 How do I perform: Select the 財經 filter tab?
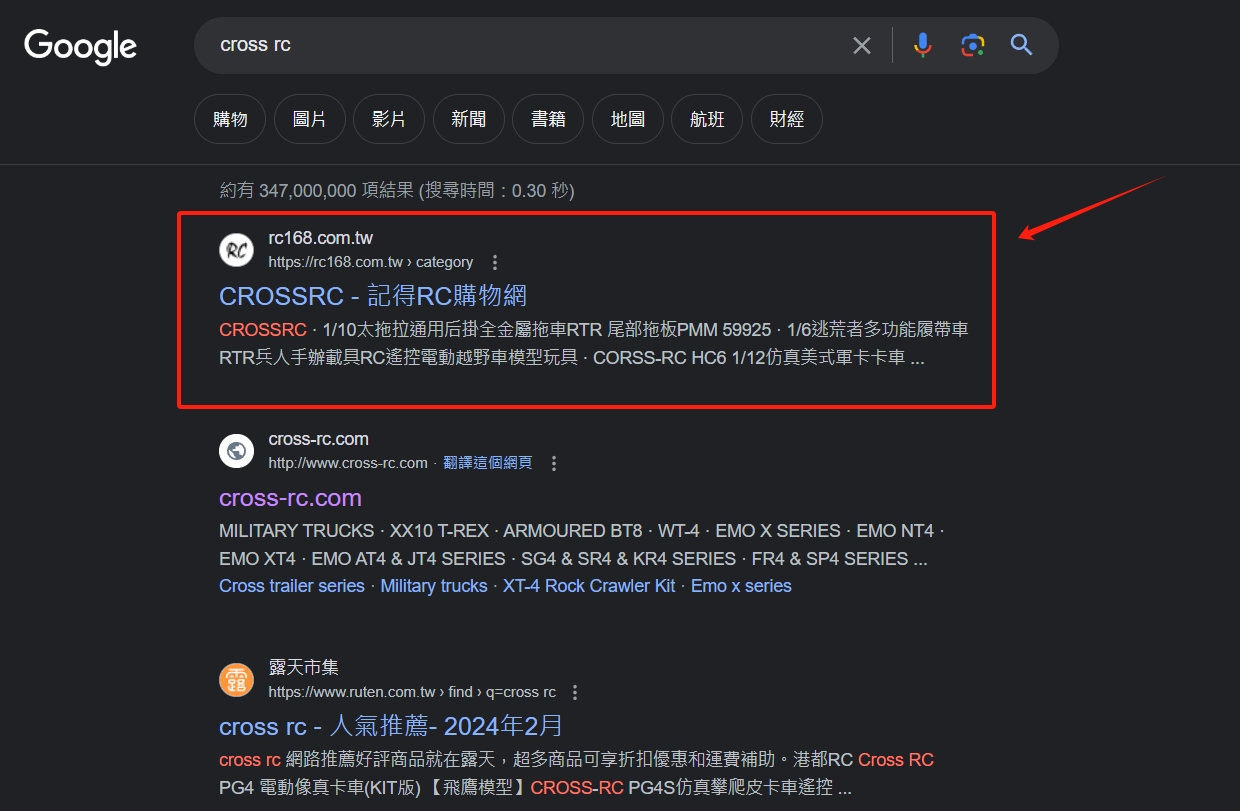(787, 119)
